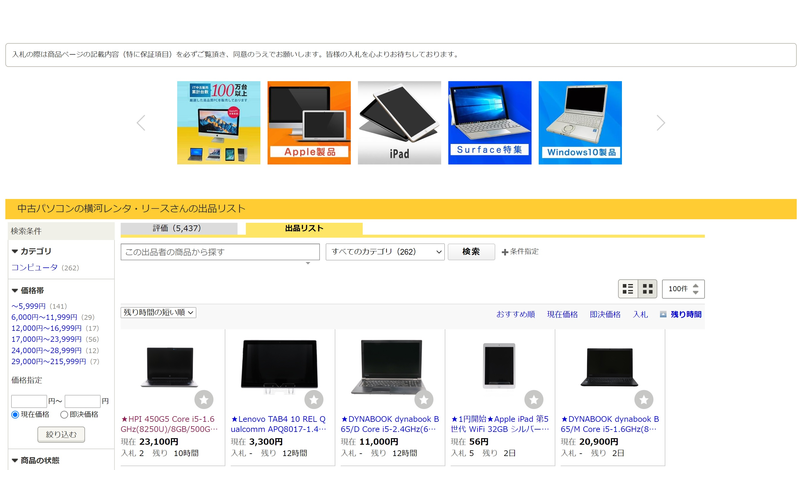View the HPI 450G5 laptop image
Viewport: 800px width, 500px height.
pyautogui.click(x=170, y=366)
